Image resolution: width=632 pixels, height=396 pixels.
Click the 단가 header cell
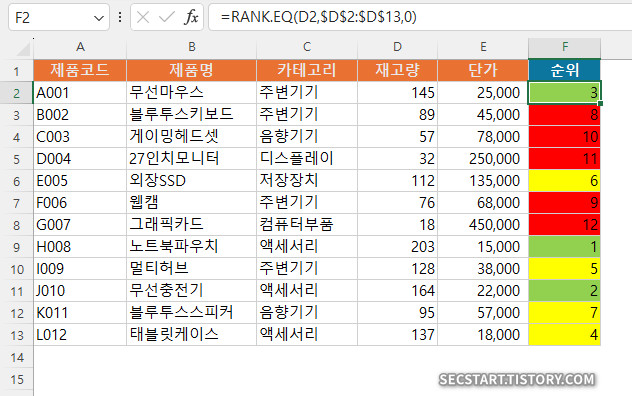(x=483, y=71)
